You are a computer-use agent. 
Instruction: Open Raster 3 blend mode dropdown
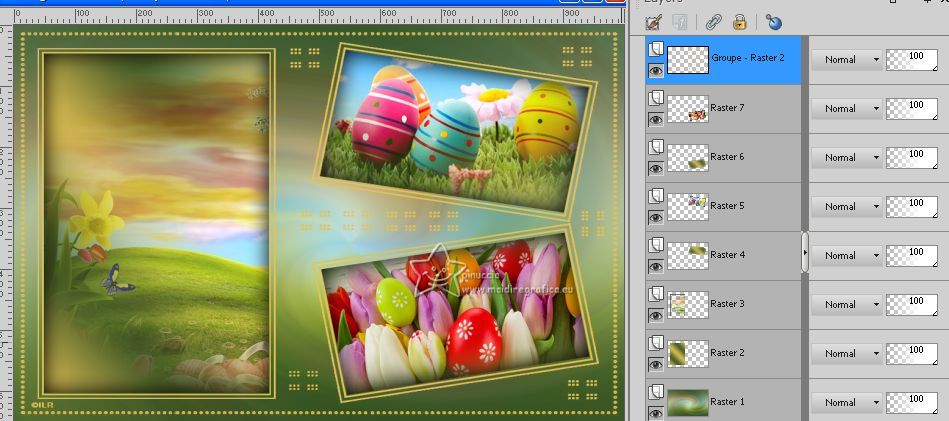(847, 305)
